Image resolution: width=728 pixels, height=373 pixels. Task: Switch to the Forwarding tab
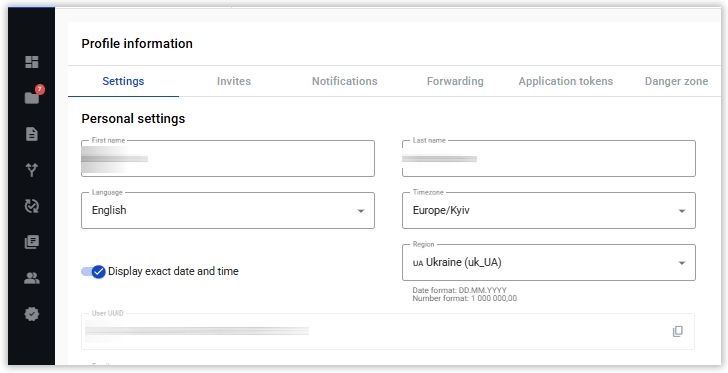[x=455, y=81]
